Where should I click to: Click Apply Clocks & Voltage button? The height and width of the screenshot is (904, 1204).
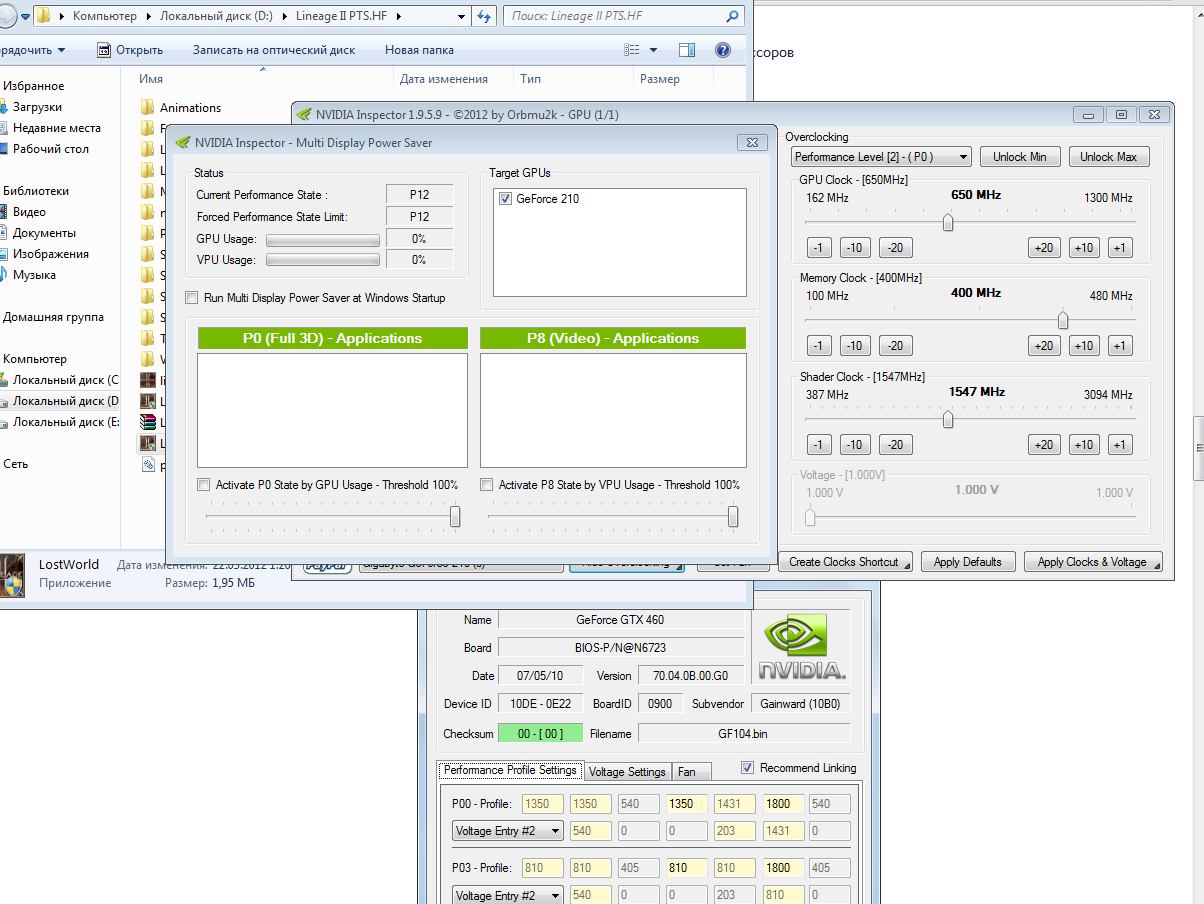pos(1093,562)
